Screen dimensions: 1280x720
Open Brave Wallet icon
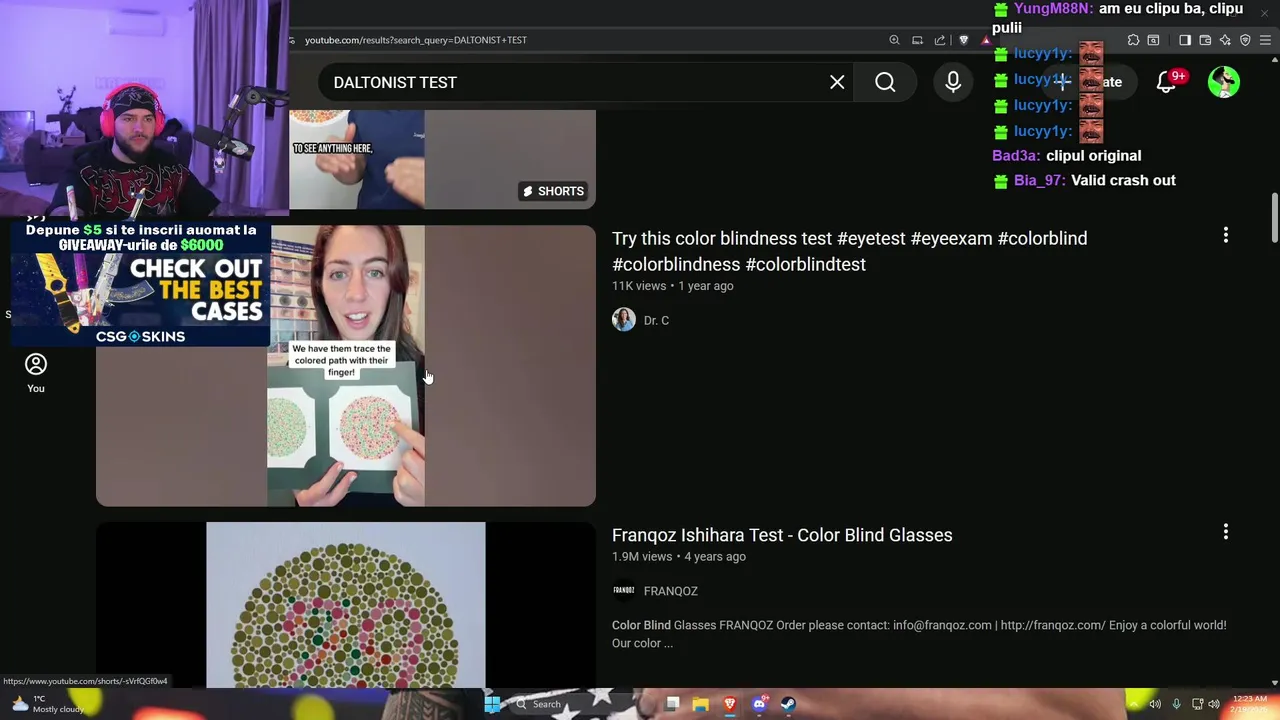1205,40
